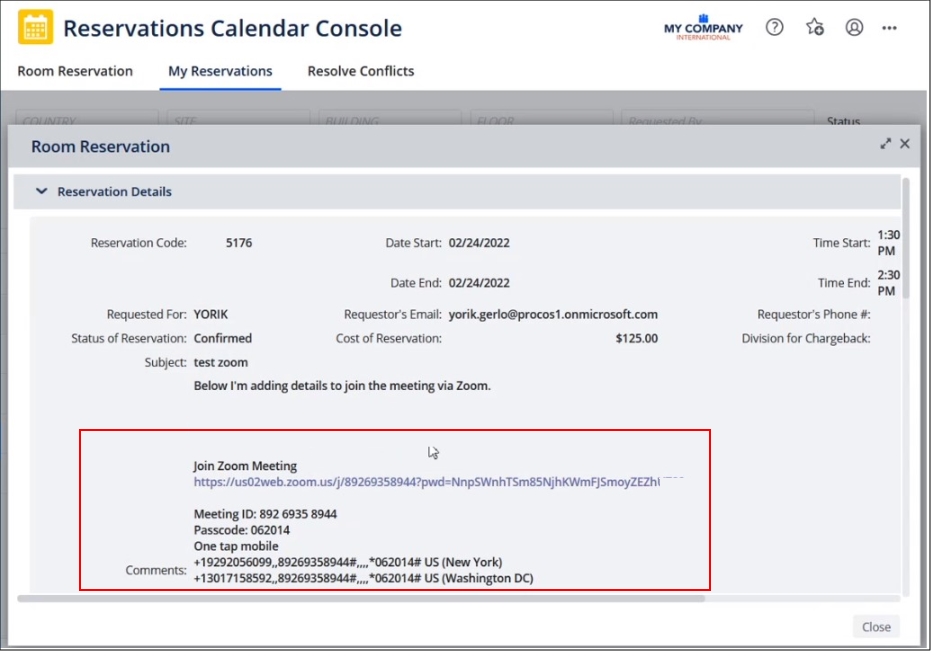
Task: Select the My Reservations tab
Action: (x=220, y=71)
